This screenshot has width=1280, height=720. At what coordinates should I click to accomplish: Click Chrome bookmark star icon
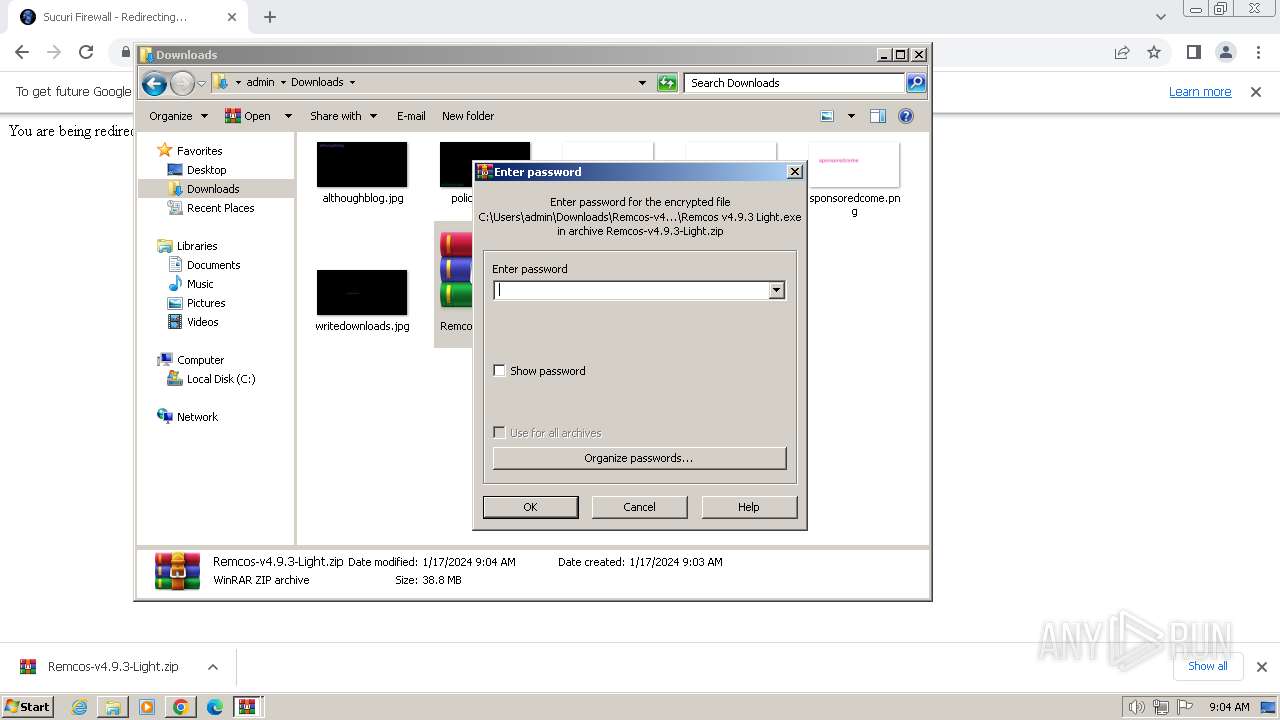click(x=1154, y=52)
